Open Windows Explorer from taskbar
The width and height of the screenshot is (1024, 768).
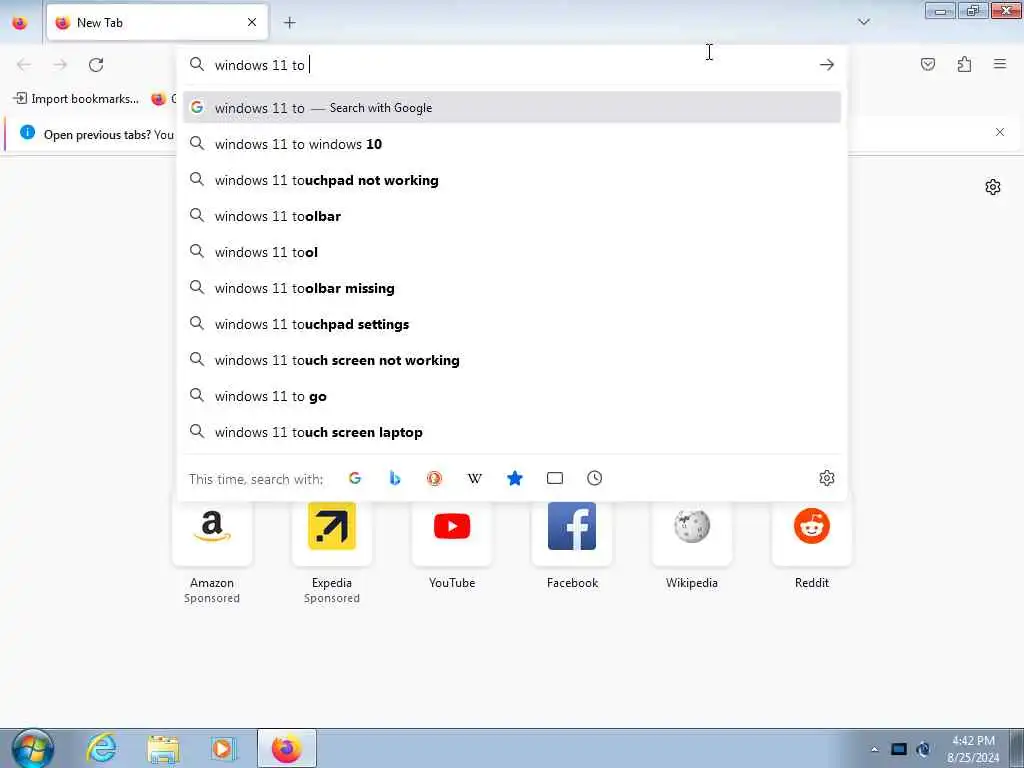163,748
